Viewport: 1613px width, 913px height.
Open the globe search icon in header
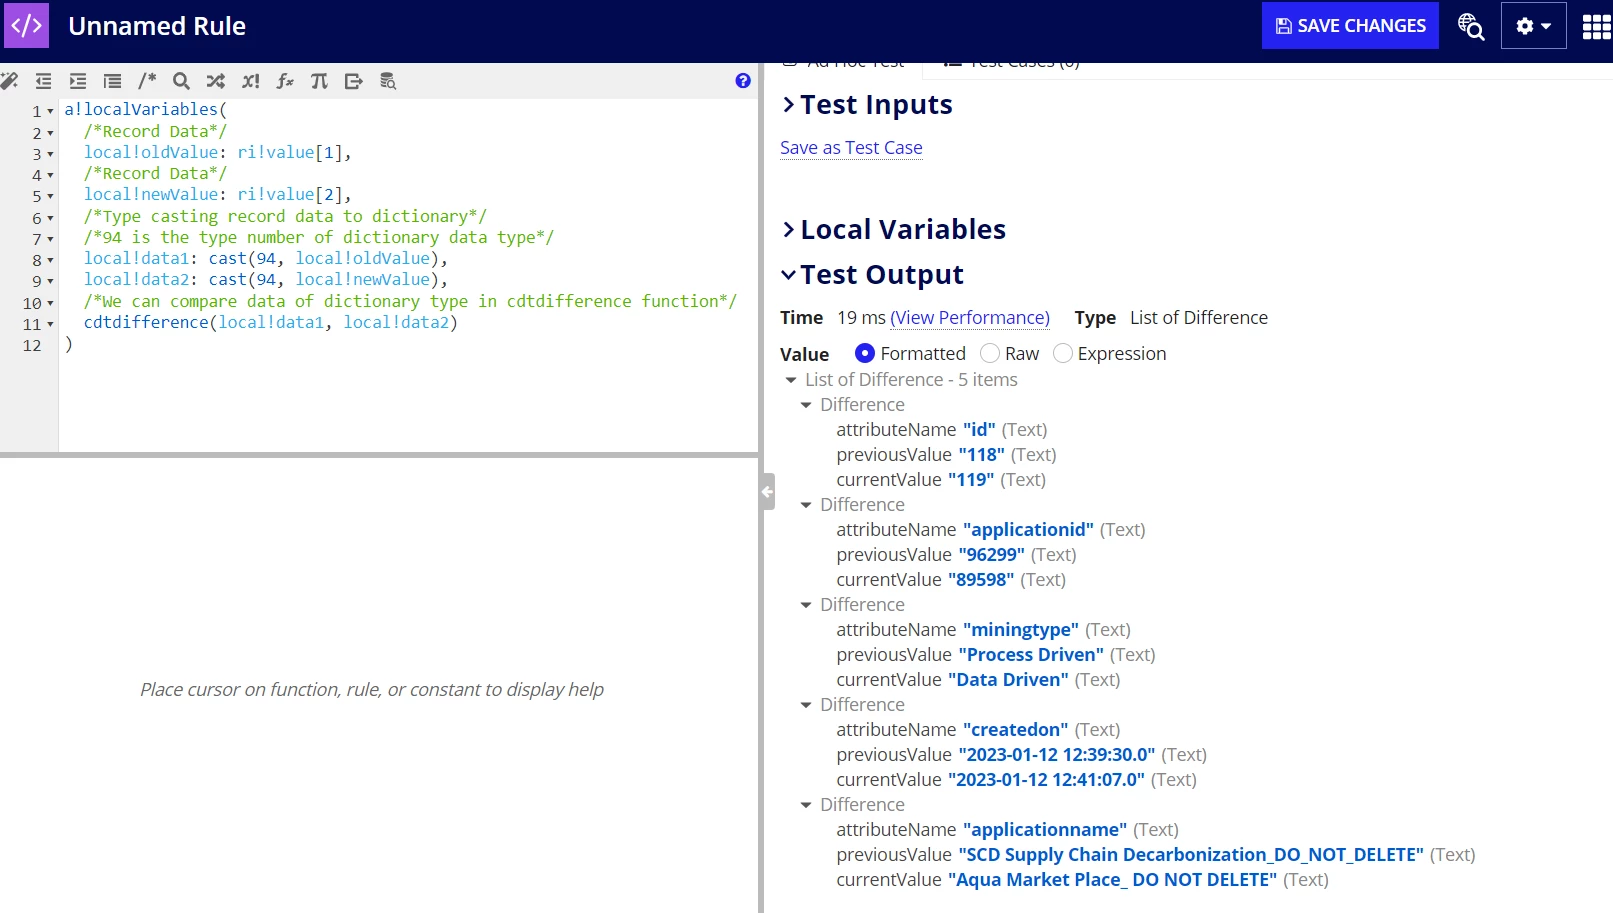click(x=1470, y=26)
